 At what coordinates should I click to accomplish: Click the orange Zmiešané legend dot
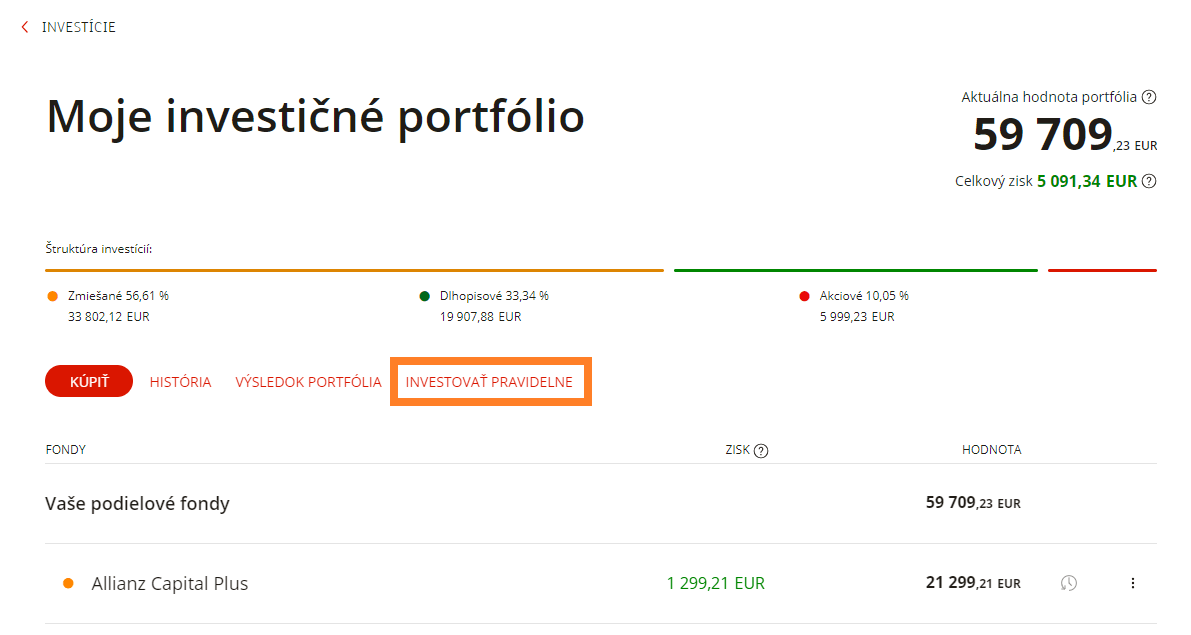pos(52,296)
